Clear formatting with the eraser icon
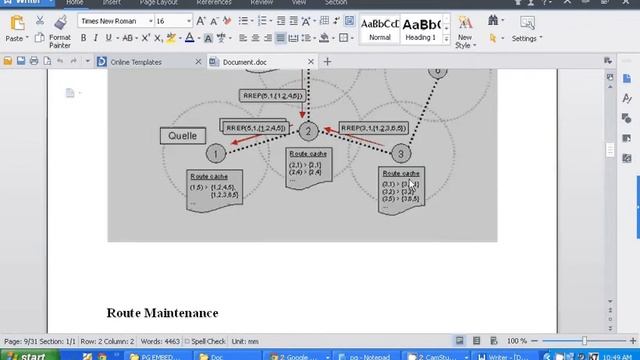 [x=227, y=21]
